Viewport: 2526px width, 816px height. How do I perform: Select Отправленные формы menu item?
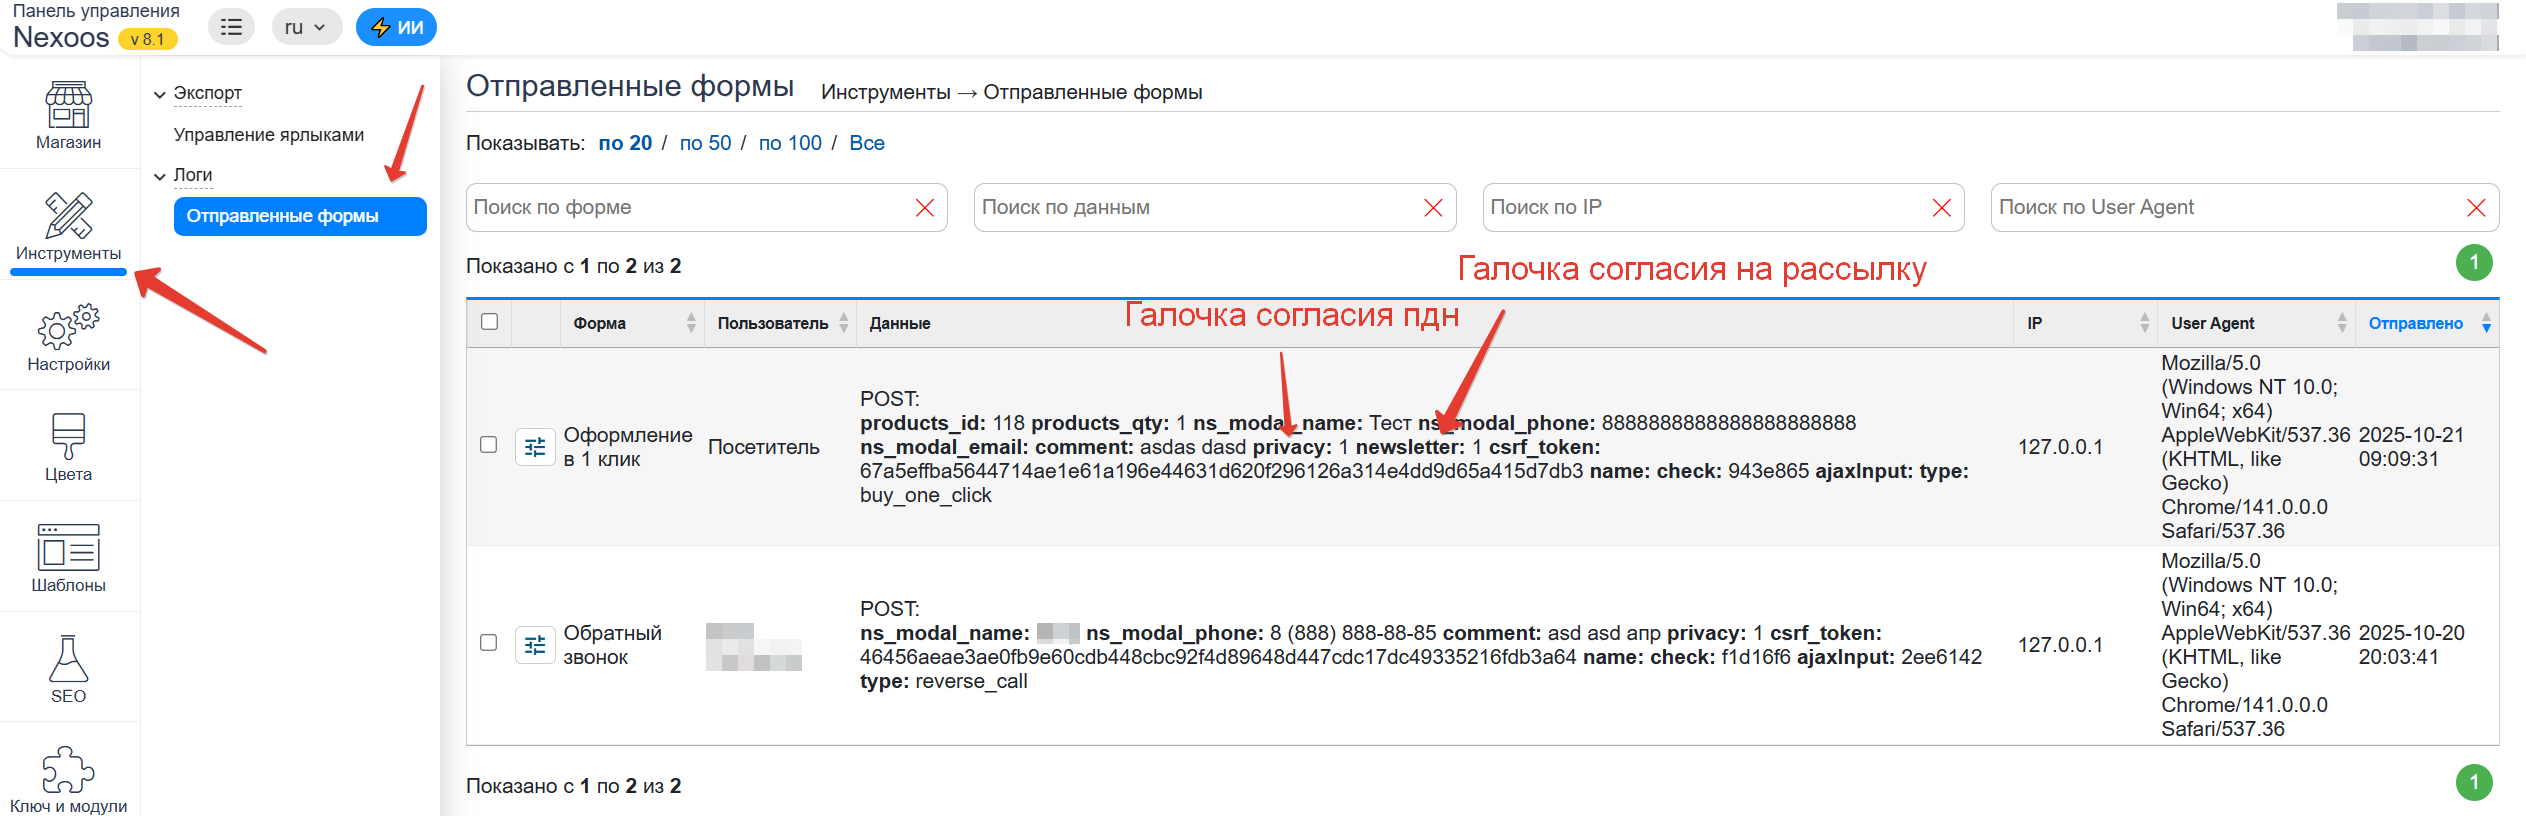point(300,216)
